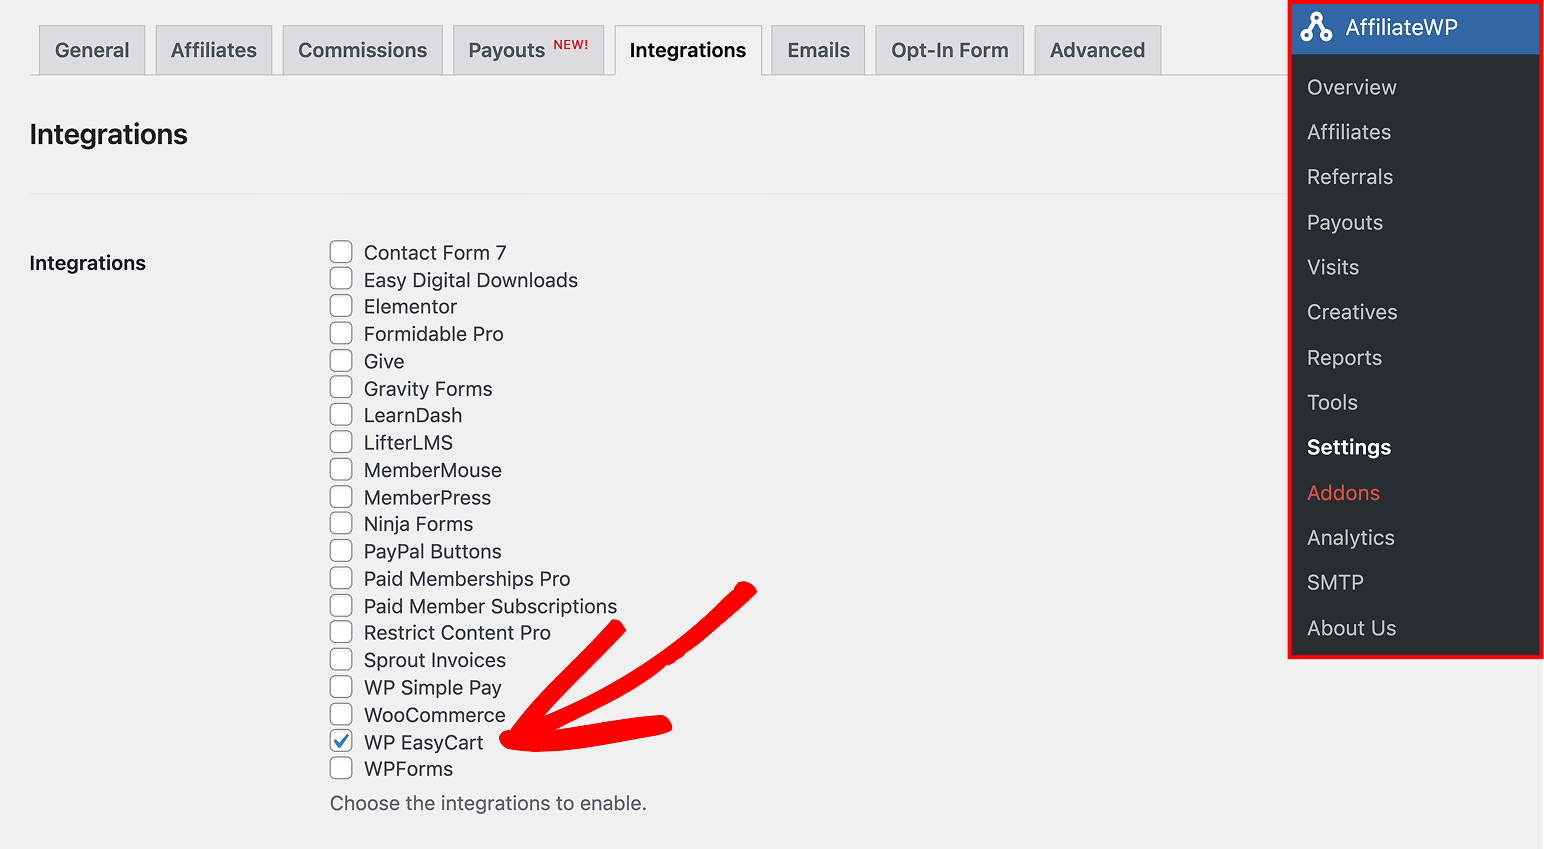Uncheck the WP EasyCart checkbox

[x=341, y=741]
